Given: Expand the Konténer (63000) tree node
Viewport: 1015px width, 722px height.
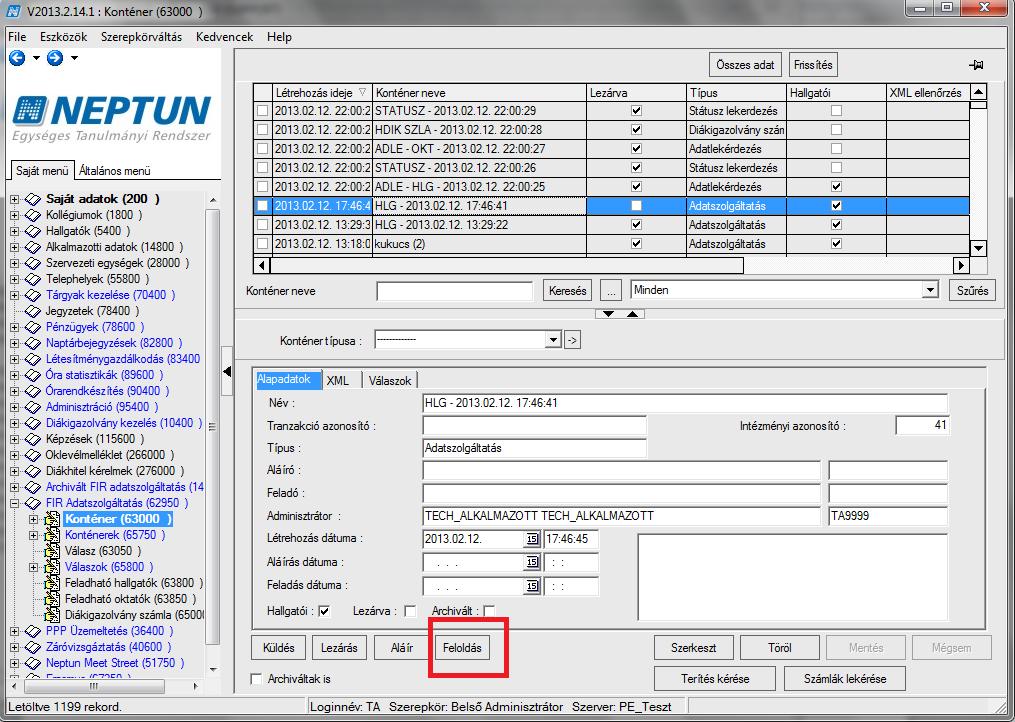Looking at the screenshot, I should [x=34, y=519].
